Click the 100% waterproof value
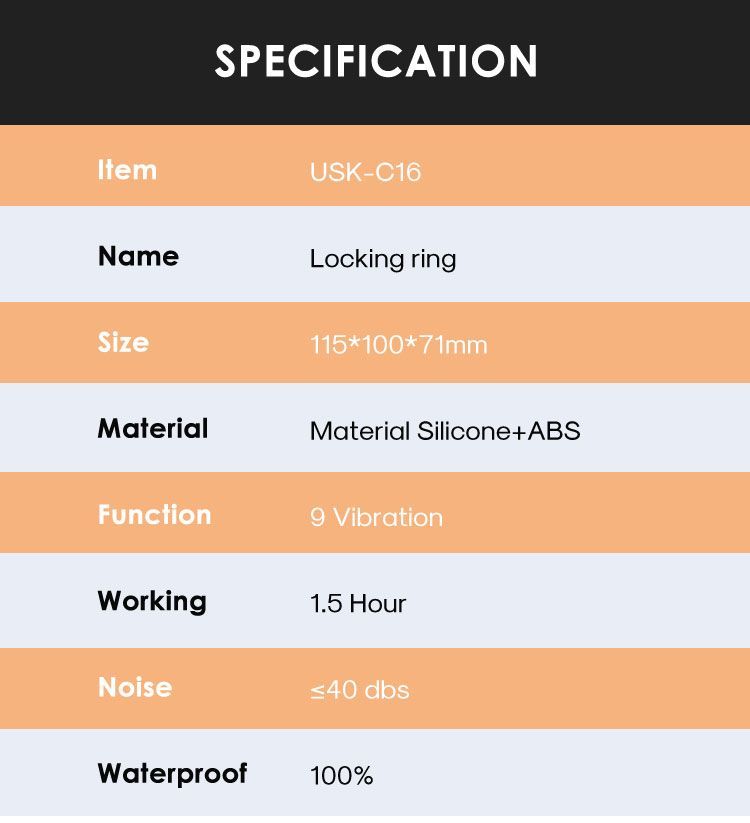750x823 pixels. pos(341,776)
